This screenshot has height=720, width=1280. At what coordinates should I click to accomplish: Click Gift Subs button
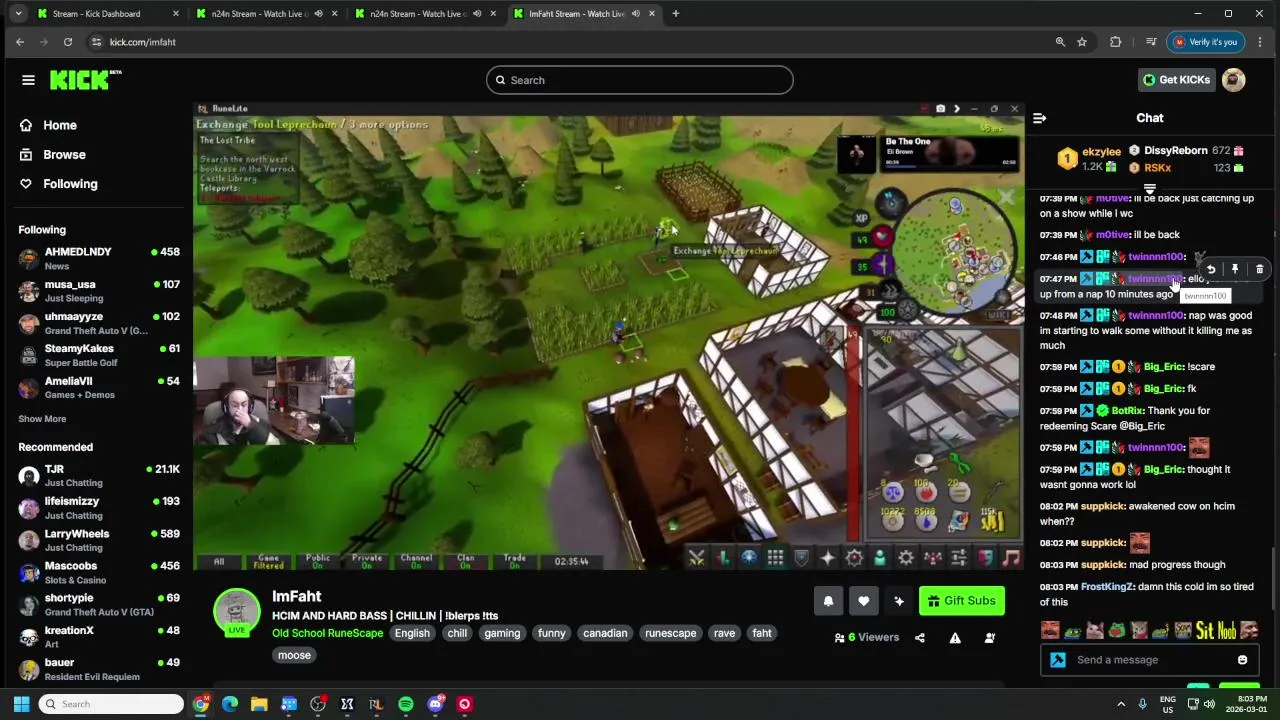pyautogui.click(x=961, y=601)
